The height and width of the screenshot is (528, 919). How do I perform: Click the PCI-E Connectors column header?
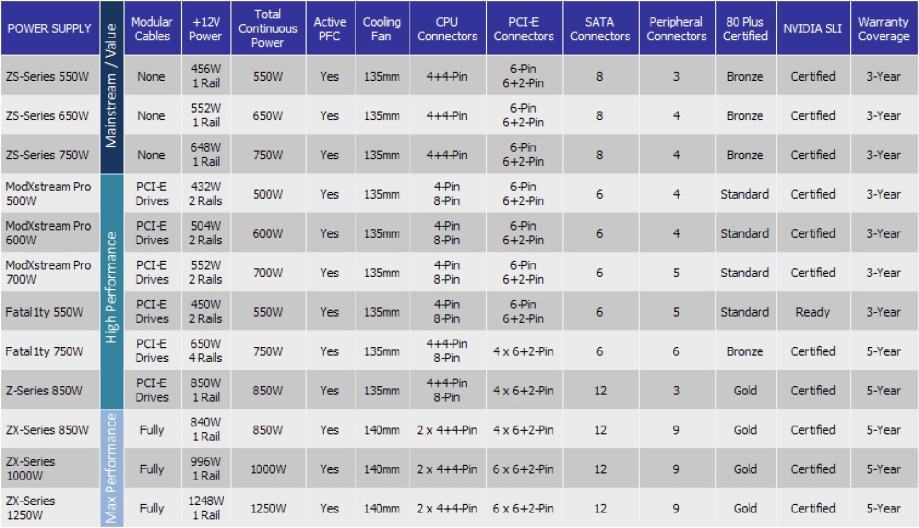click(522, 29)
